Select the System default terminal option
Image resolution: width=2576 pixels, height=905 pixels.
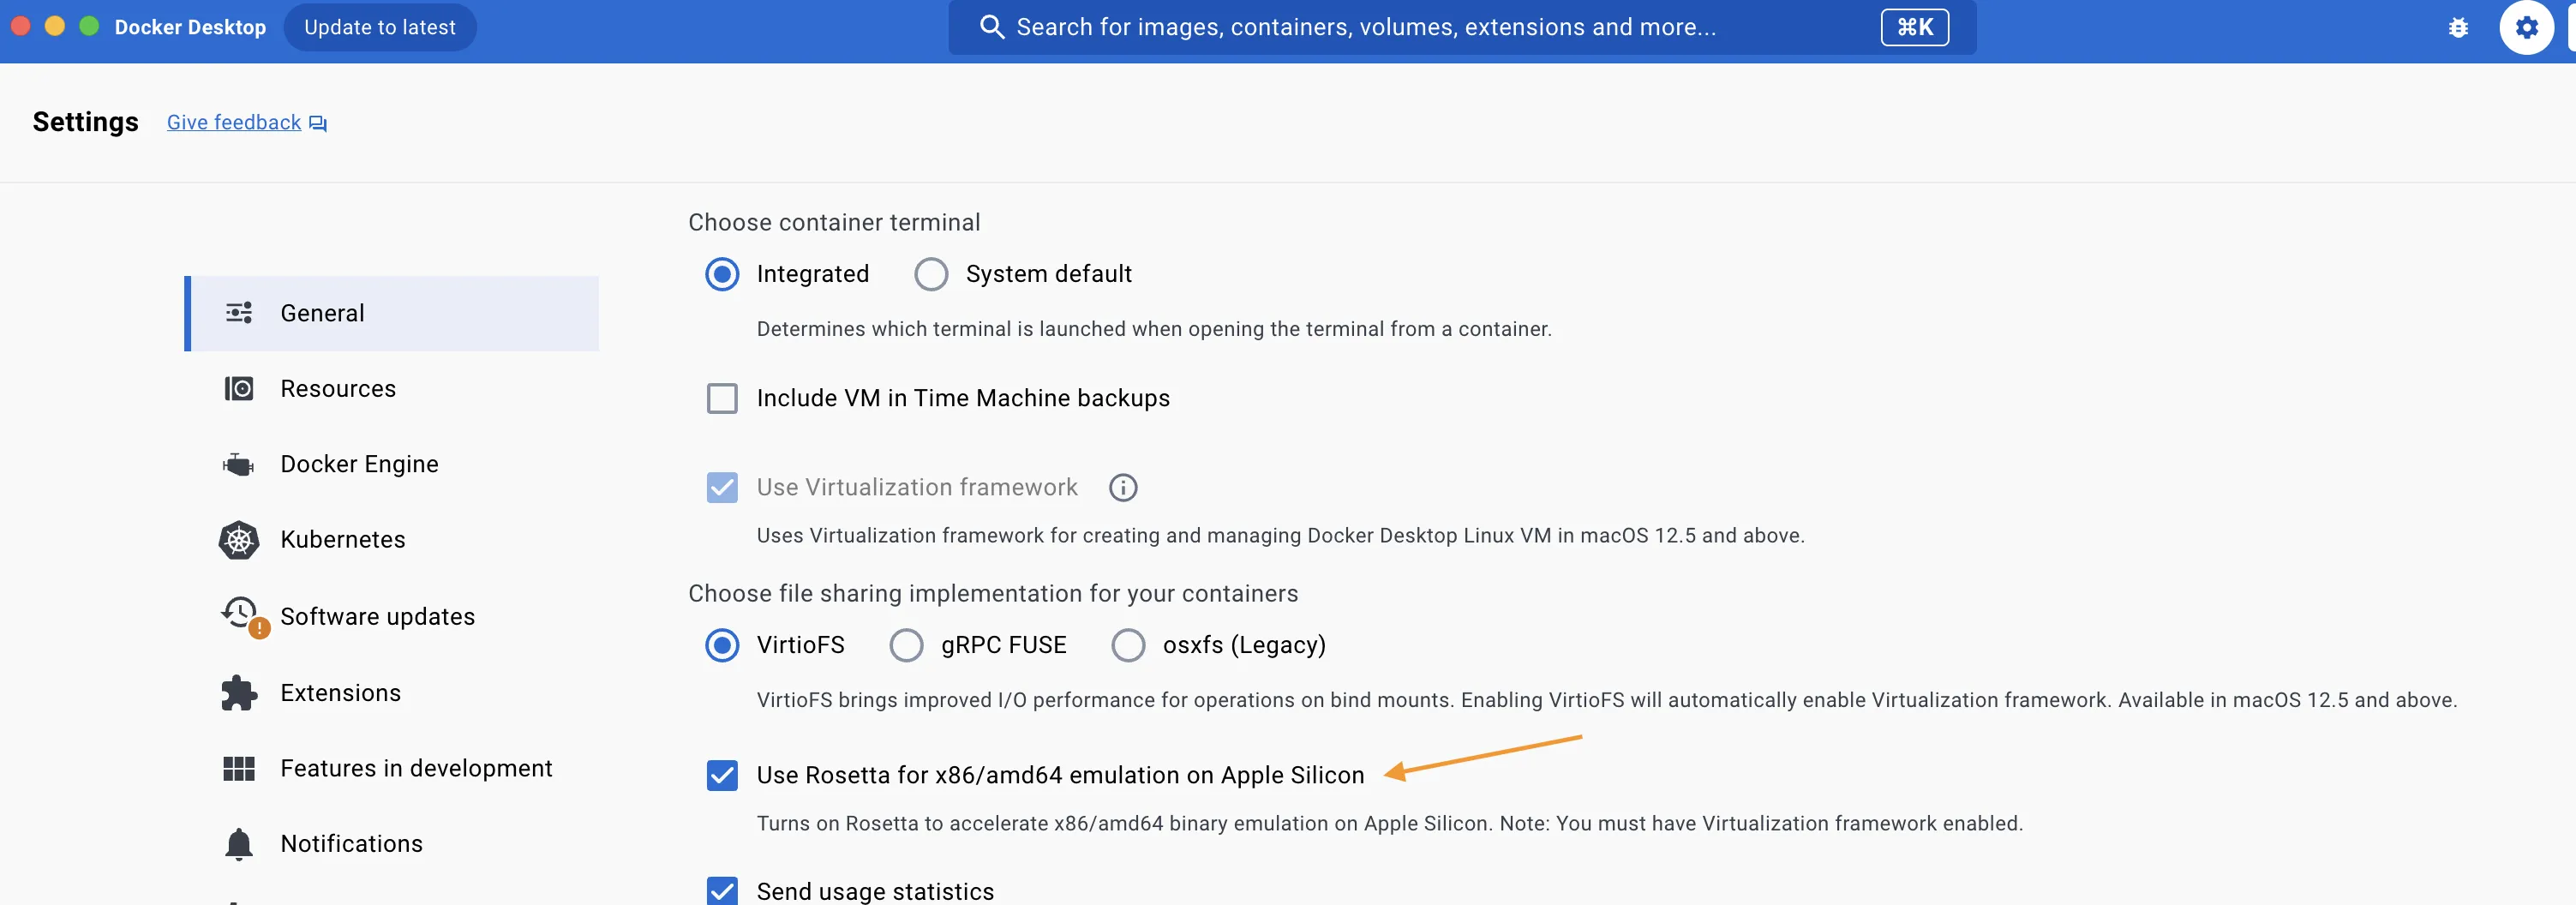click(x=931, y=274)
